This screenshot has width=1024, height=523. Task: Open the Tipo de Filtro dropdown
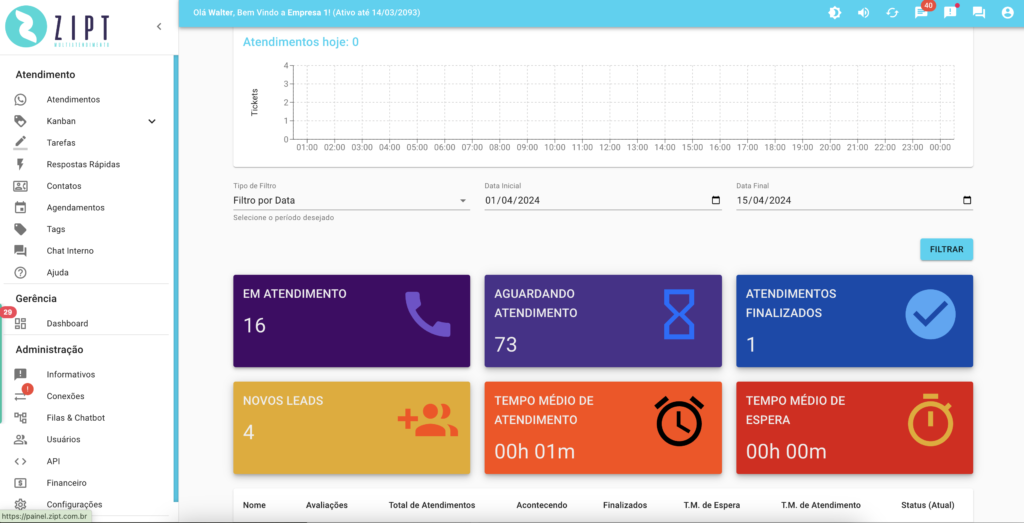pos(350,201)
